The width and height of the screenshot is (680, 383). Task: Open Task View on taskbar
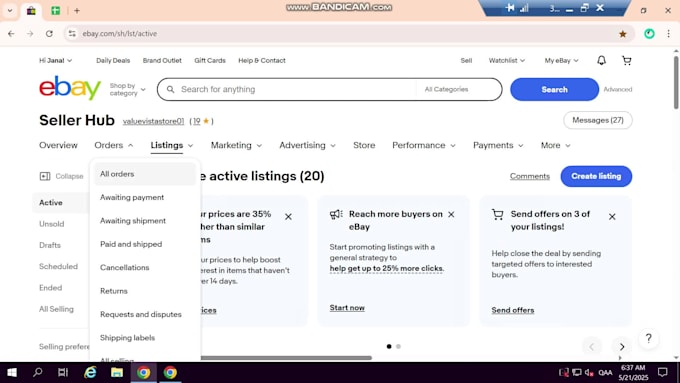point(63,372)
